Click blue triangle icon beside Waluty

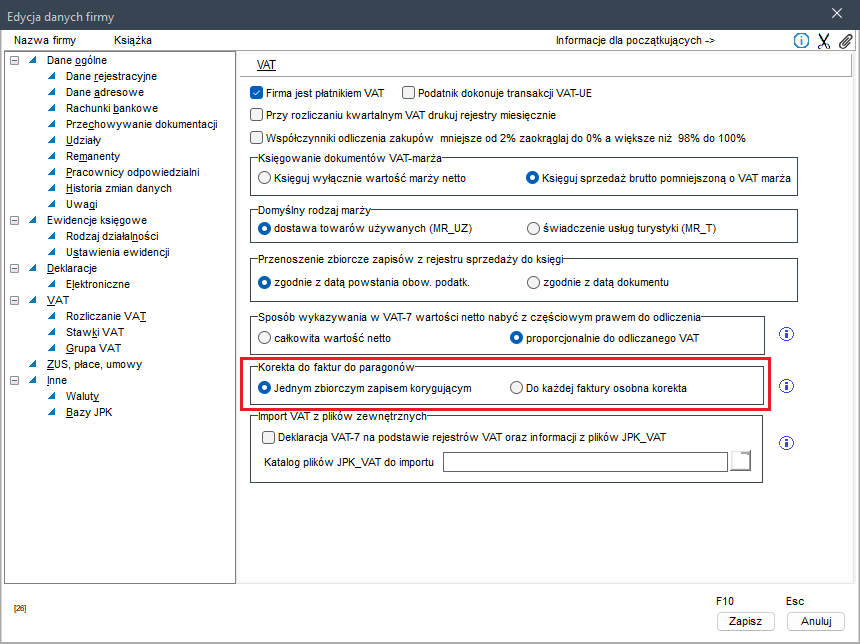coord(52,396)
